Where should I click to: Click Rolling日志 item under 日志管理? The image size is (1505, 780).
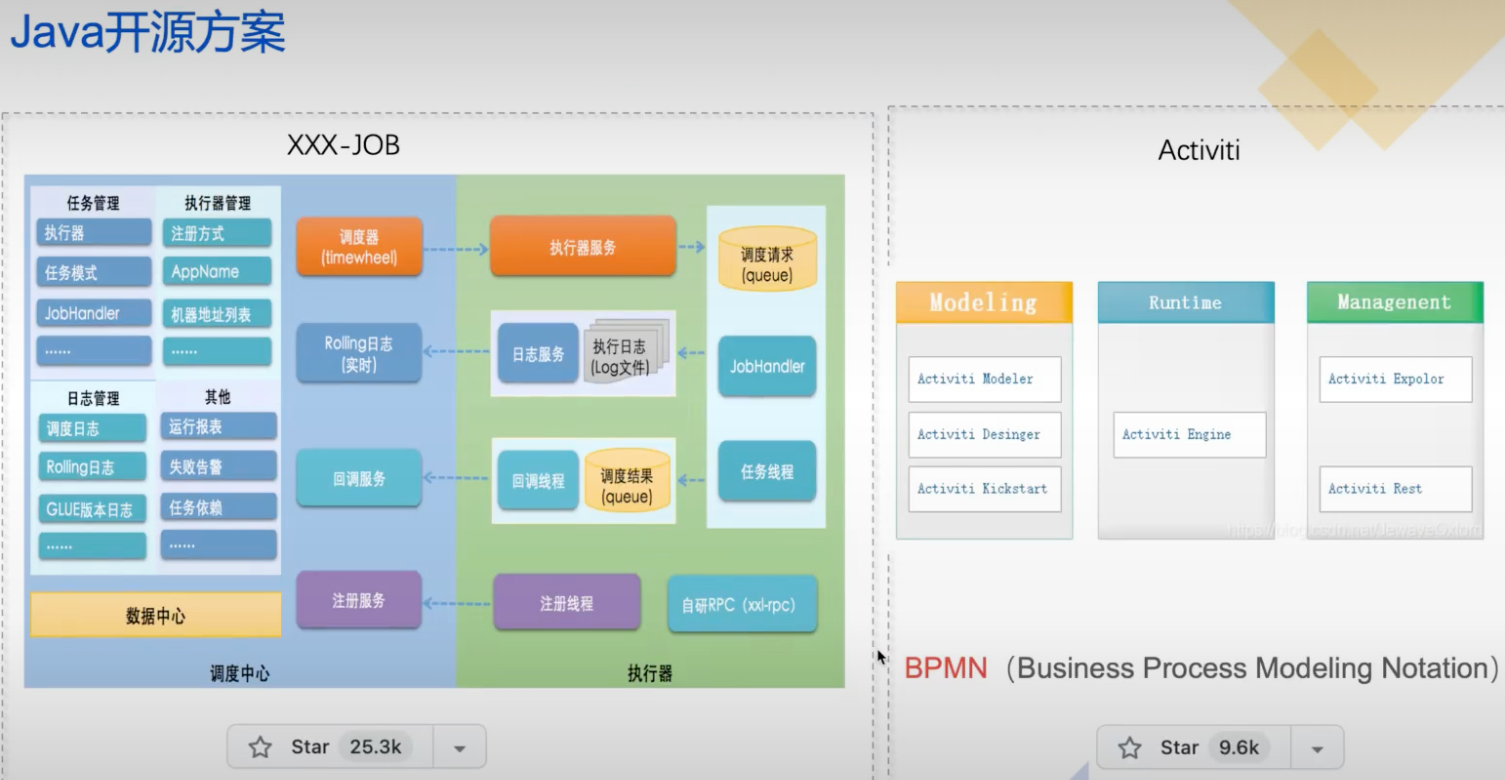[x=92, y=467]
